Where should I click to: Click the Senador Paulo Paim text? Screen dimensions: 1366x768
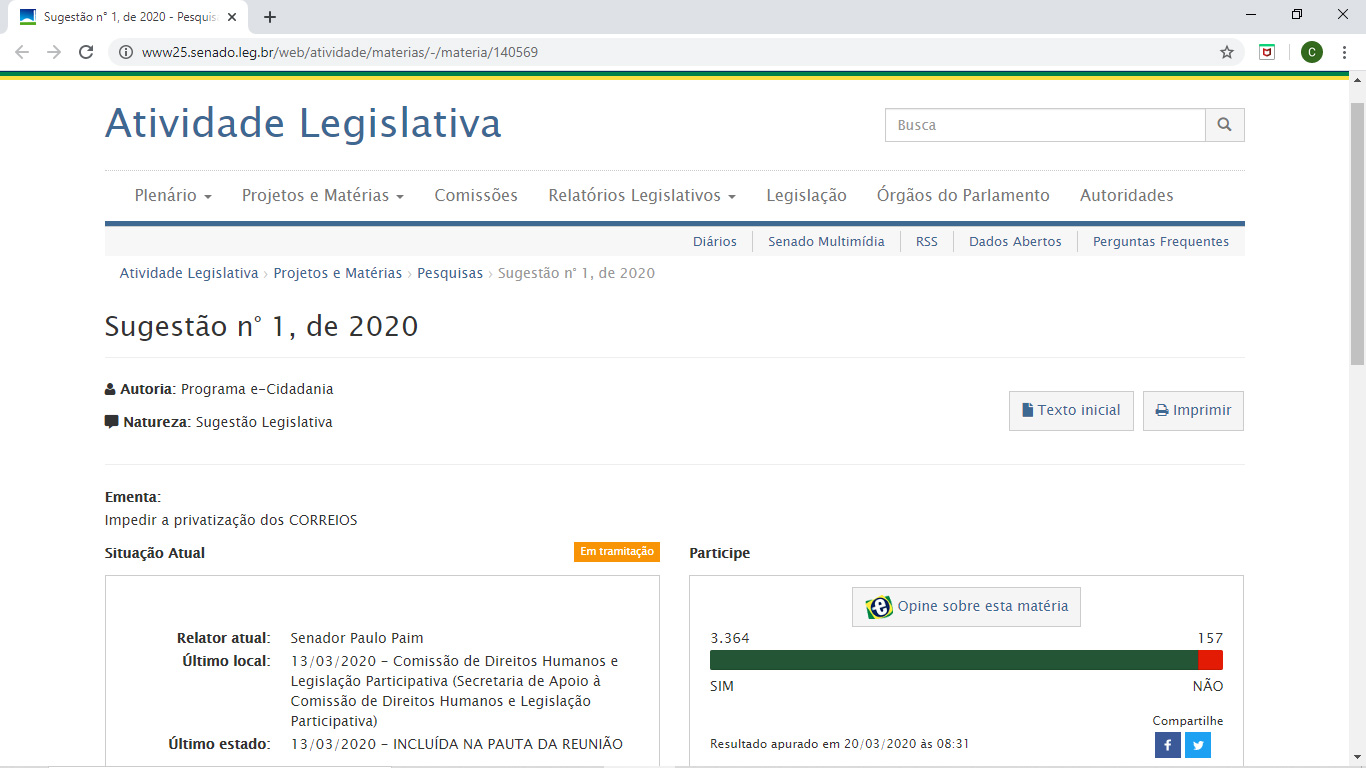click(357, 638)
